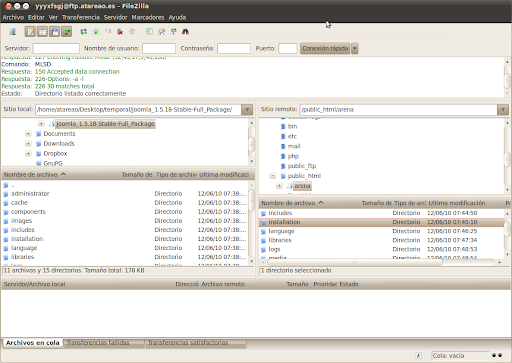Image resolution: width=512 pixels, height=363 pixels.
Task: Expand the Dropbox folder node
Action: 28,153
